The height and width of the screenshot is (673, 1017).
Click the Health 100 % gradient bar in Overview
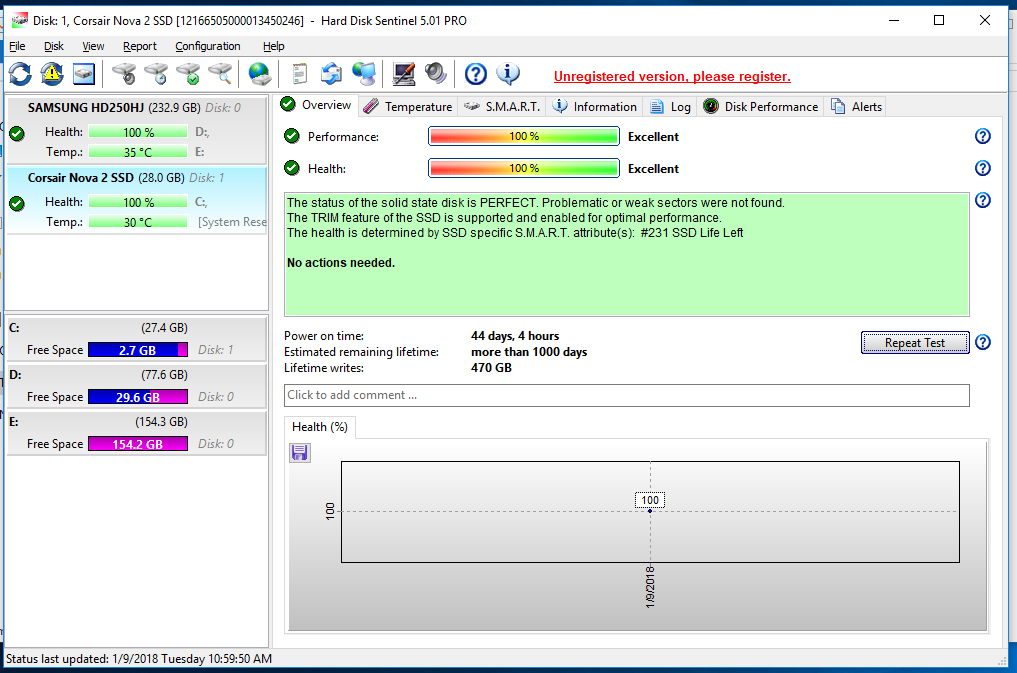pyautogui.click(x=524, y=168)
